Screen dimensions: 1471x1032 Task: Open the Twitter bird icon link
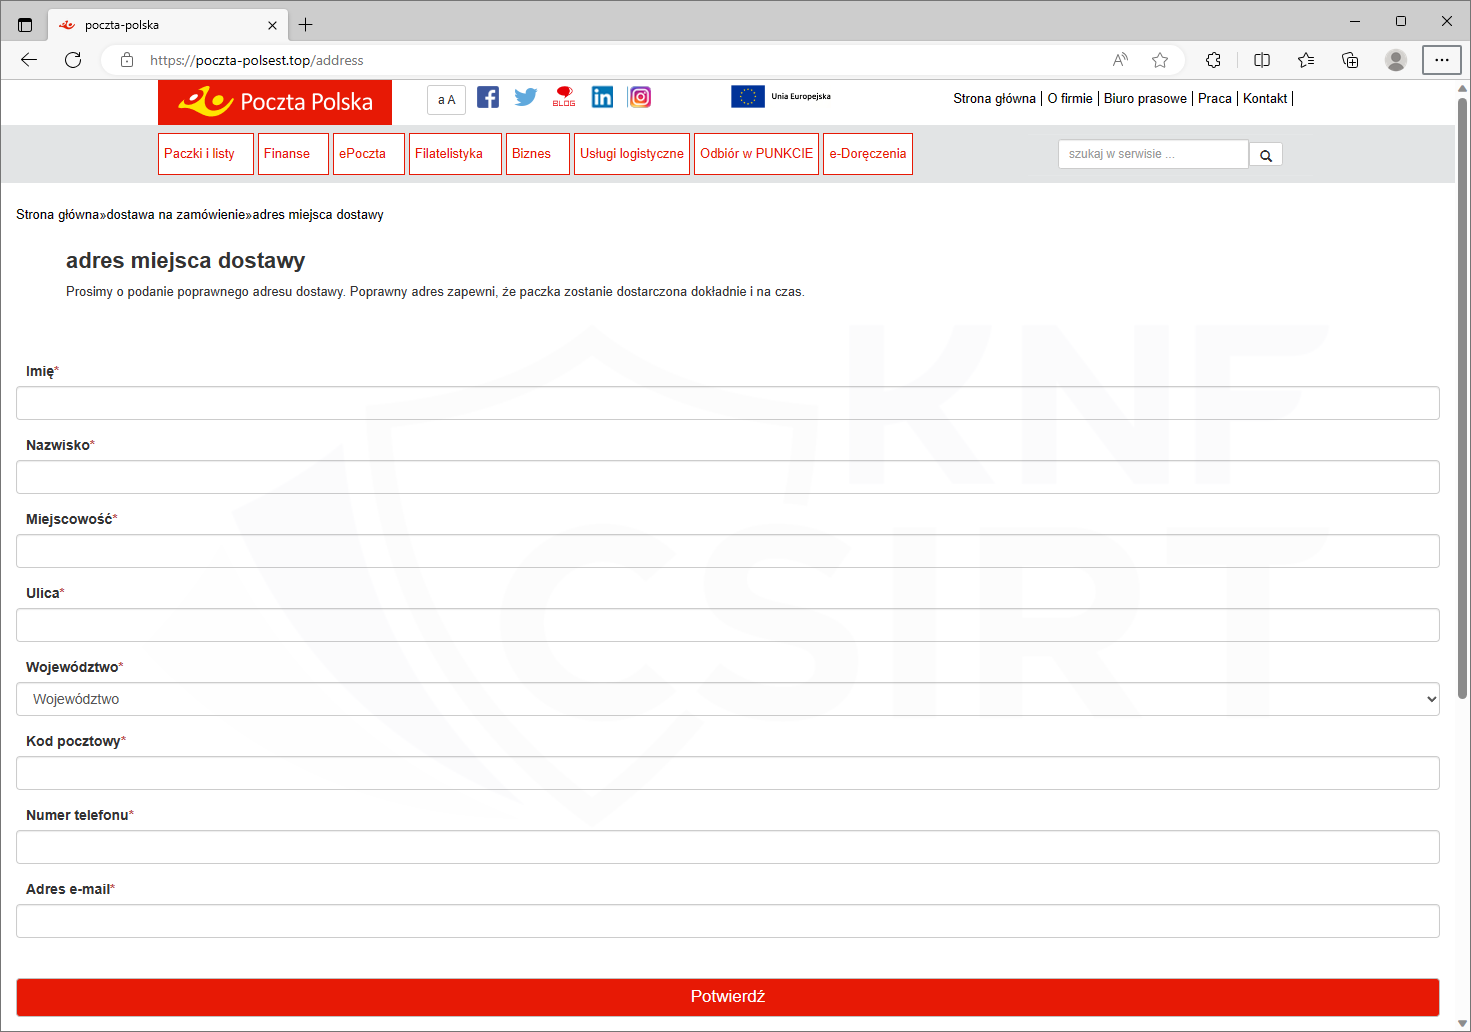[x=526, y=97]
